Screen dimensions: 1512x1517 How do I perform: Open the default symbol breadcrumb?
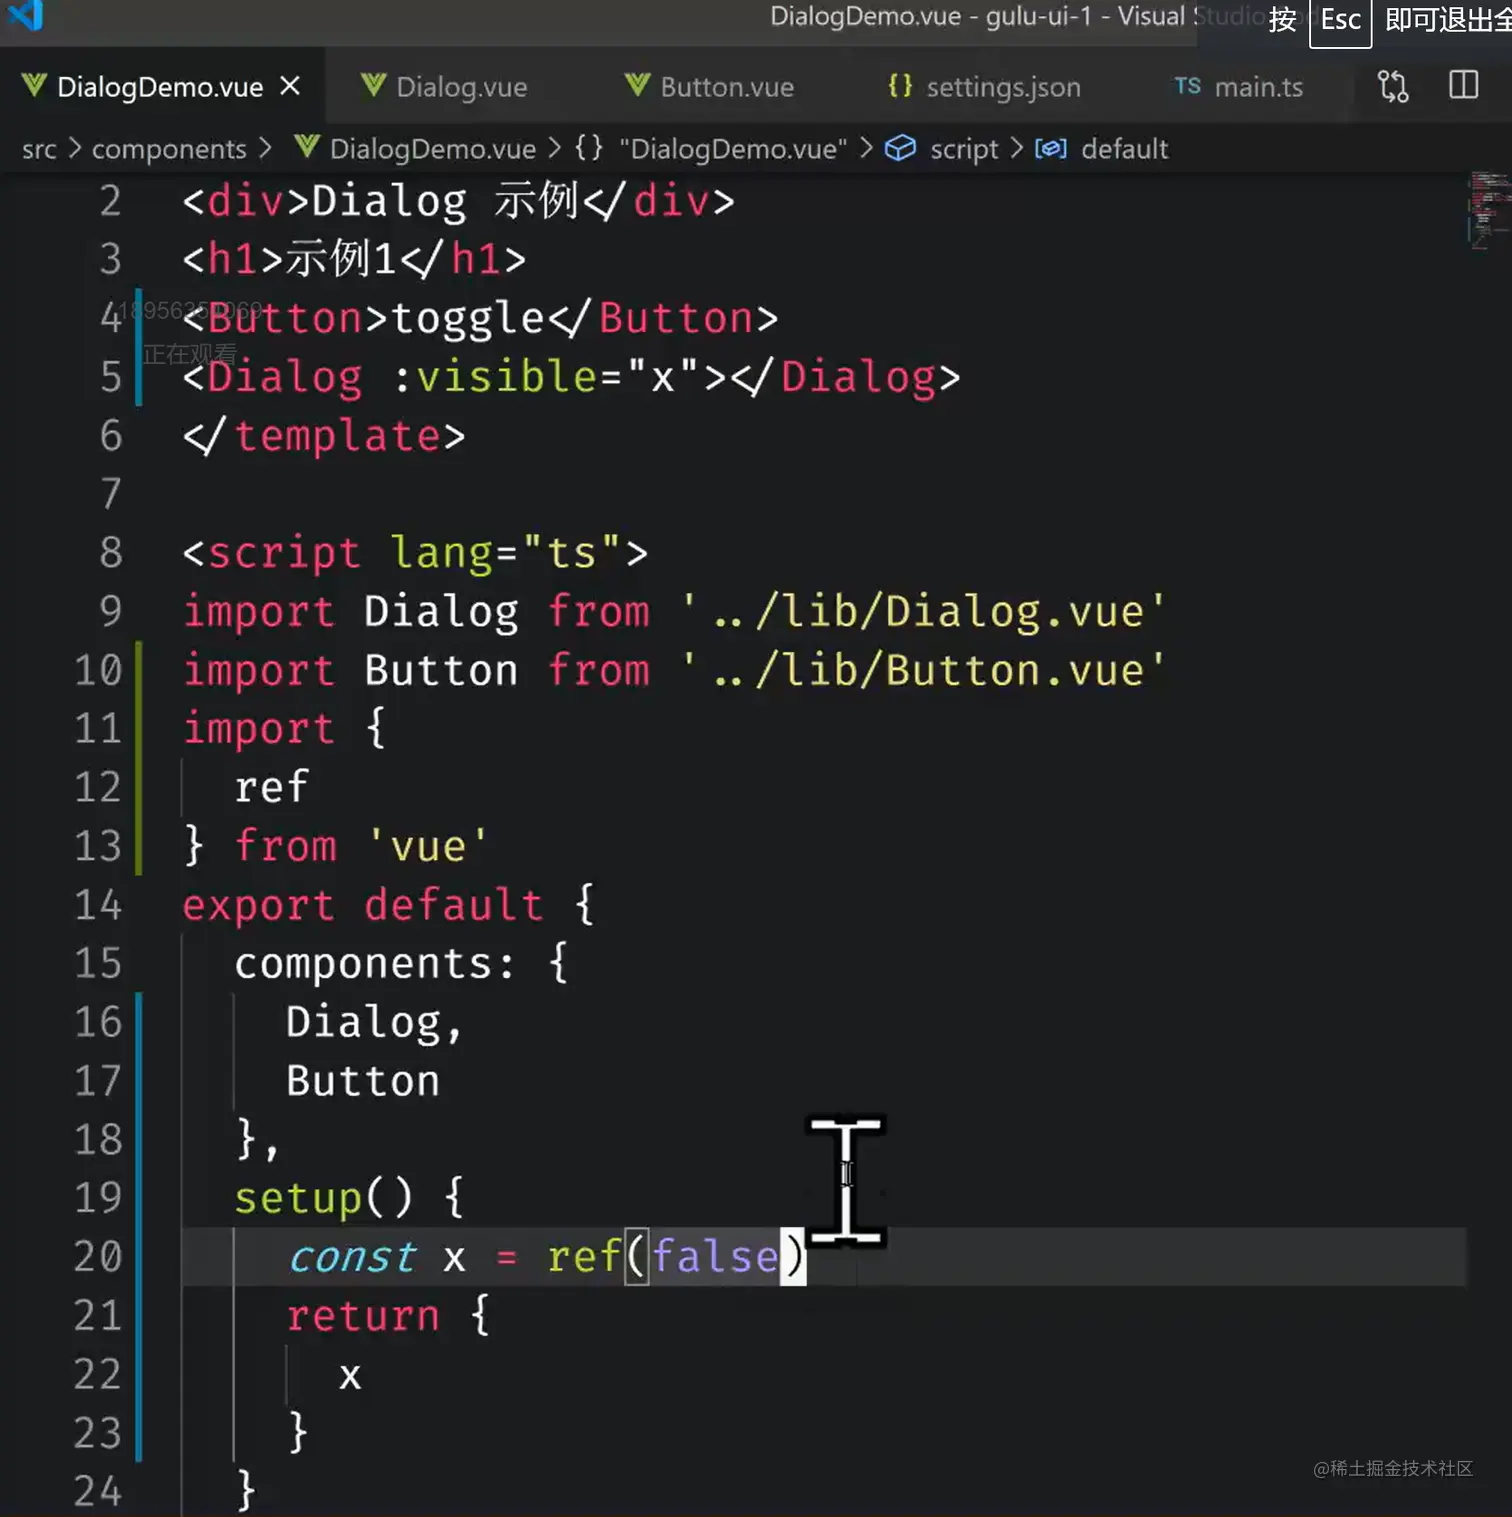tap(1125, 149)
